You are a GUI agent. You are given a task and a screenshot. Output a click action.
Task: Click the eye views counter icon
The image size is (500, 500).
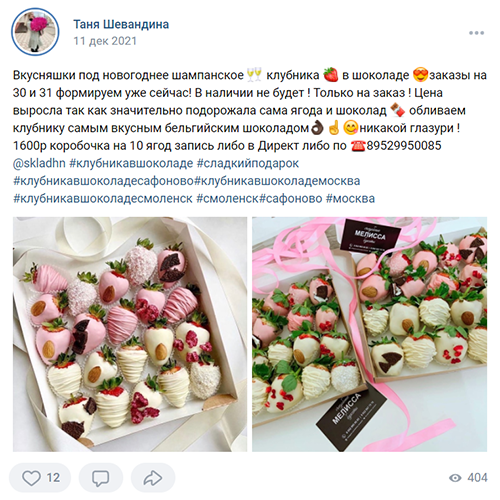click(455, 478)
